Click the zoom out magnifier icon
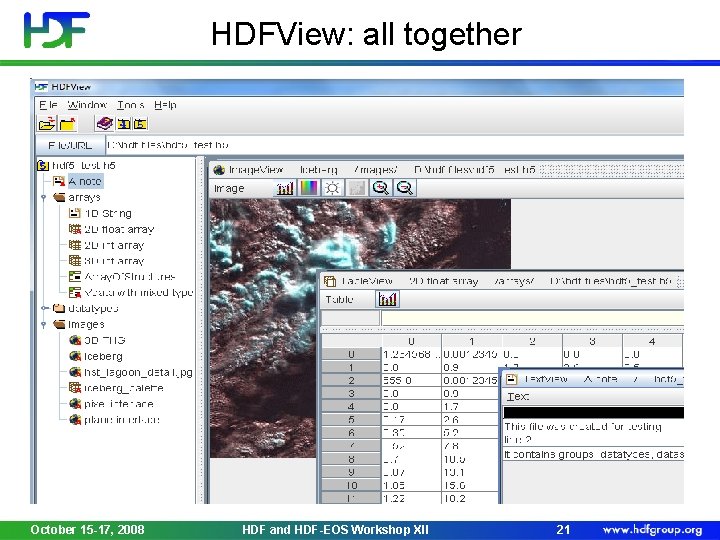 click(x=405, y=188)
